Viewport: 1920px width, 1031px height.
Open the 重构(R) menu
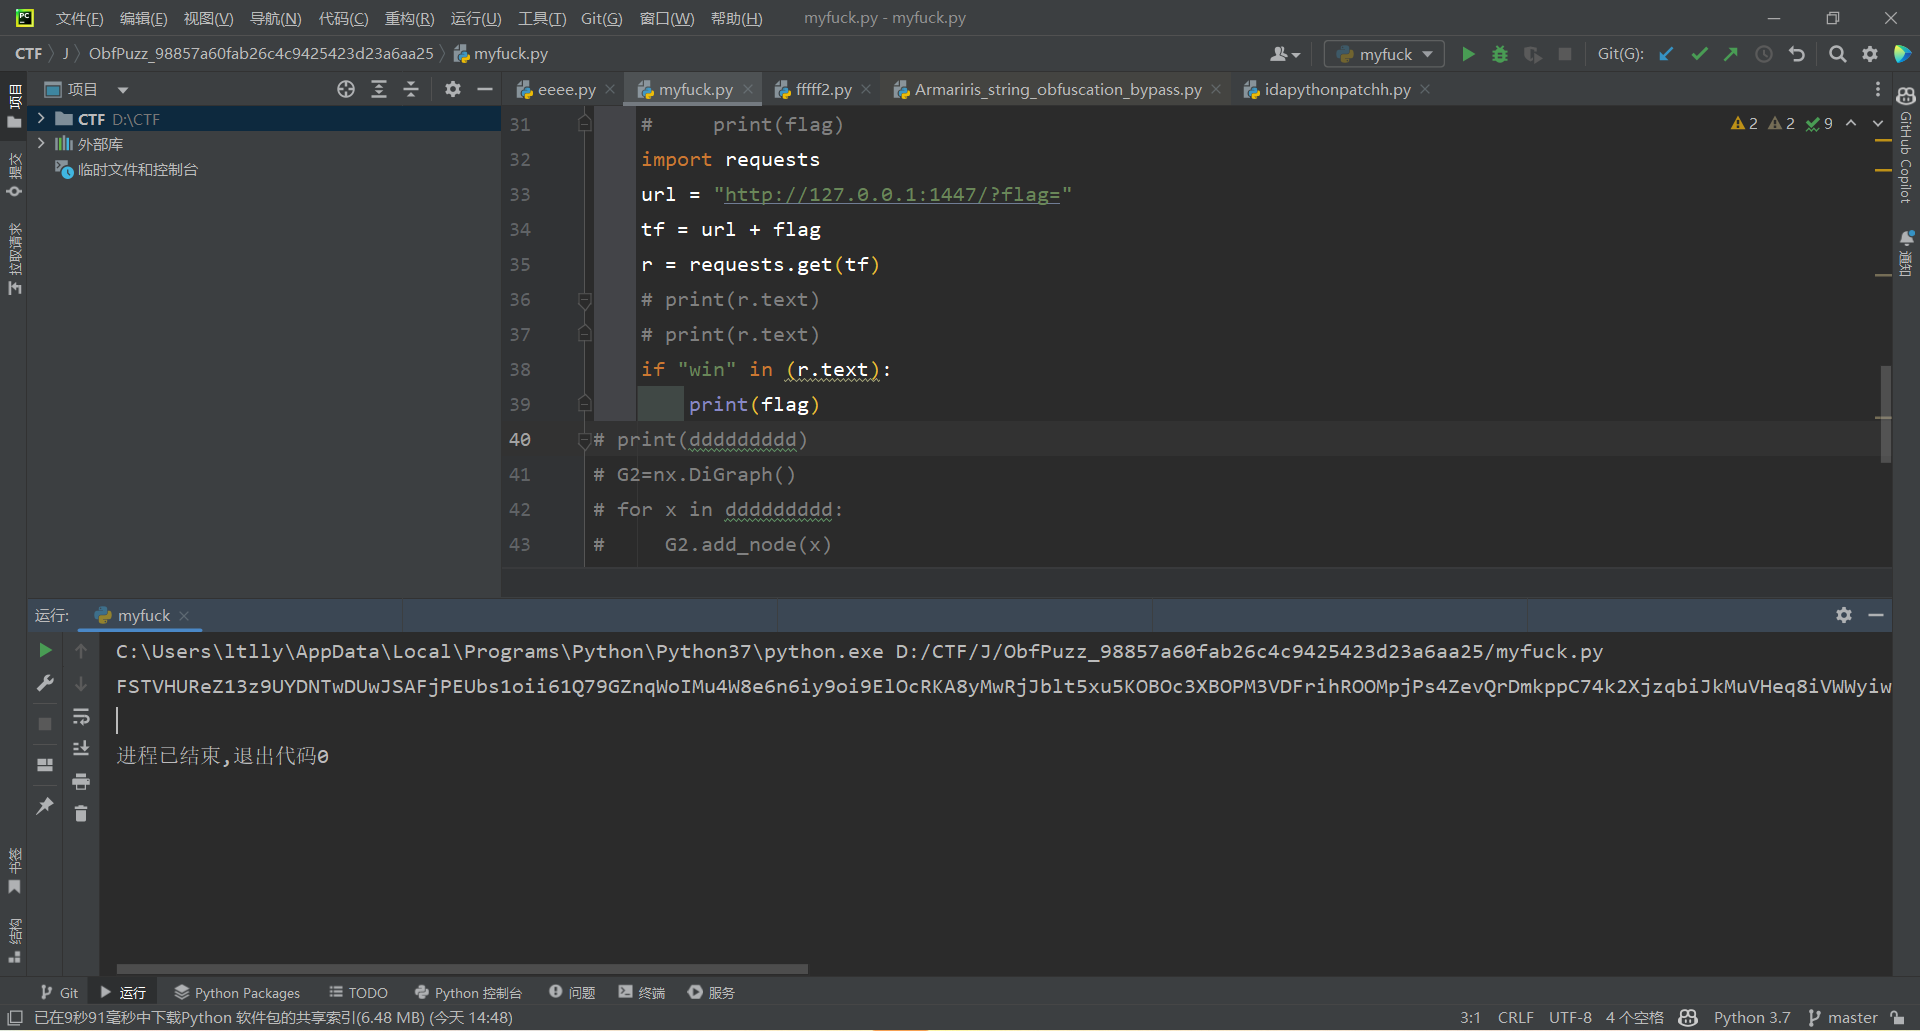point(409,18)
